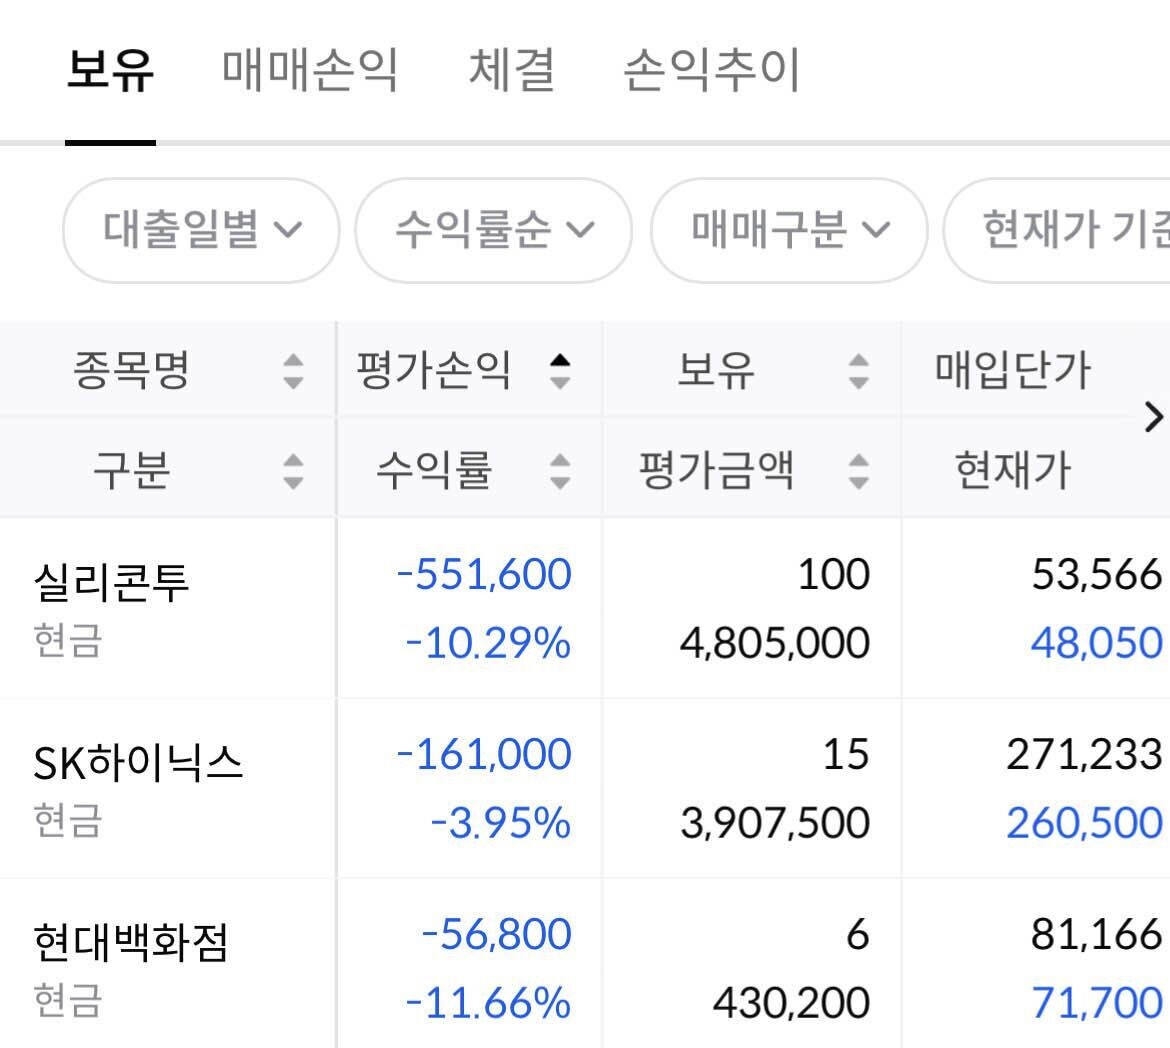The width and height of the screenshot is (1170, 1048).
Task: Click the sort control beside 수익률
Action: (560, 470)
